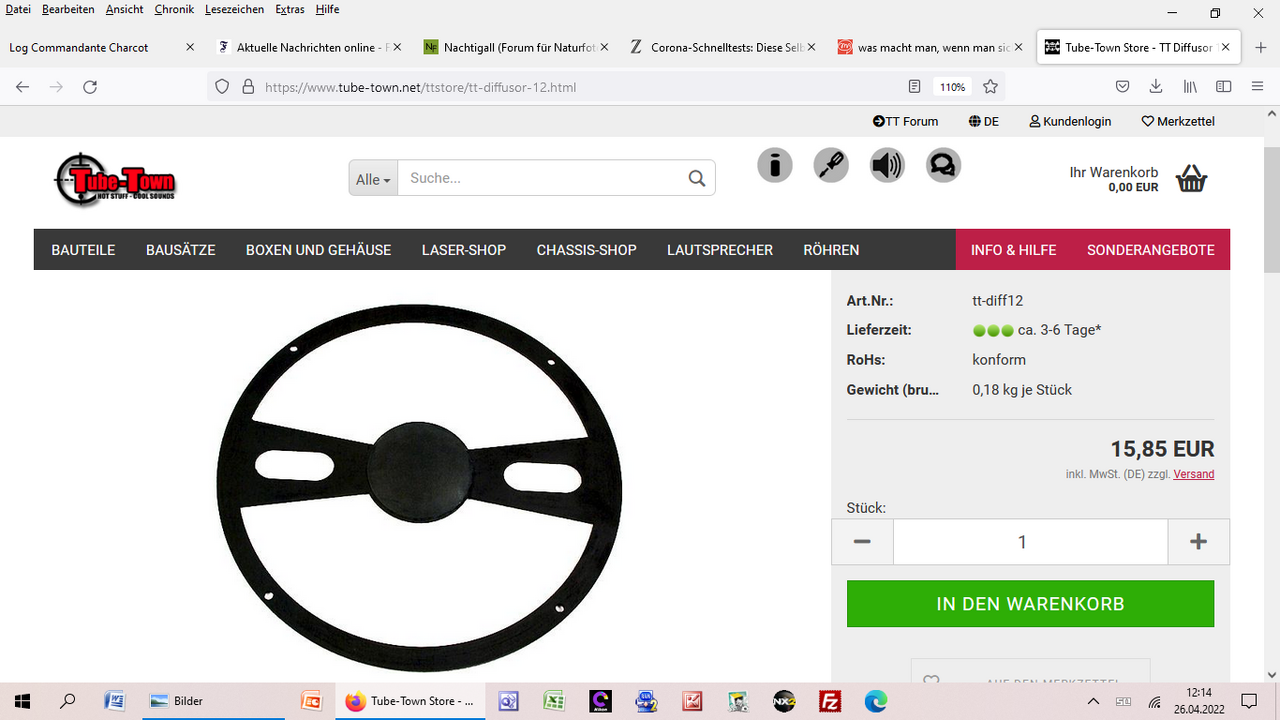
Task: Open the notification center icon
Action: tap(1248, 701)
